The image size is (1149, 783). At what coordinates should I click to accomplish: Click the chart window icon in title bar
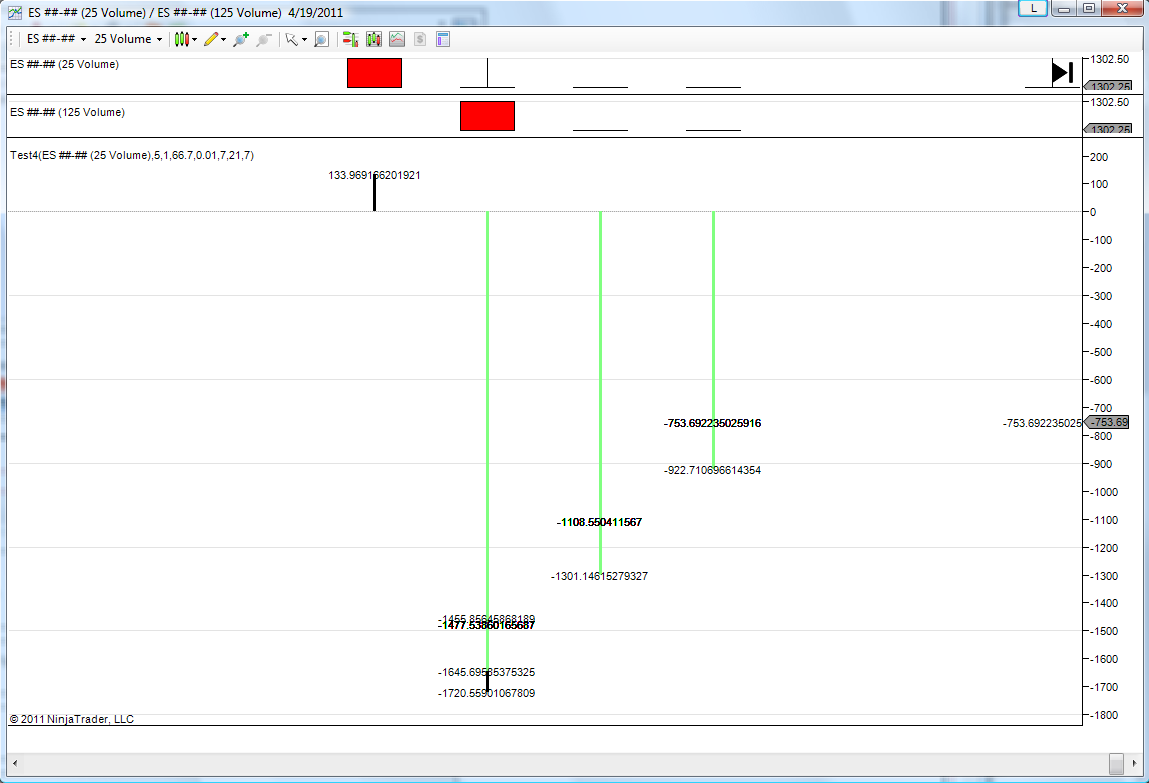15,12
